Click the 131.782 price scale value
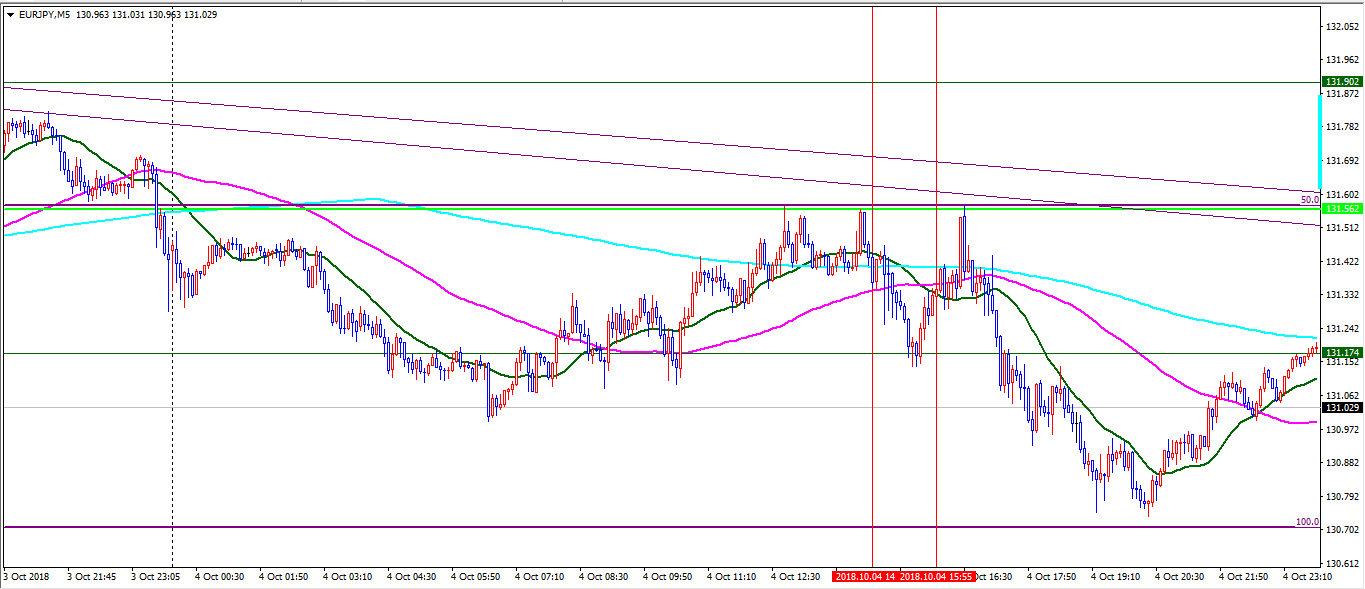The image size is (1365, 589). coord(1342,127)
